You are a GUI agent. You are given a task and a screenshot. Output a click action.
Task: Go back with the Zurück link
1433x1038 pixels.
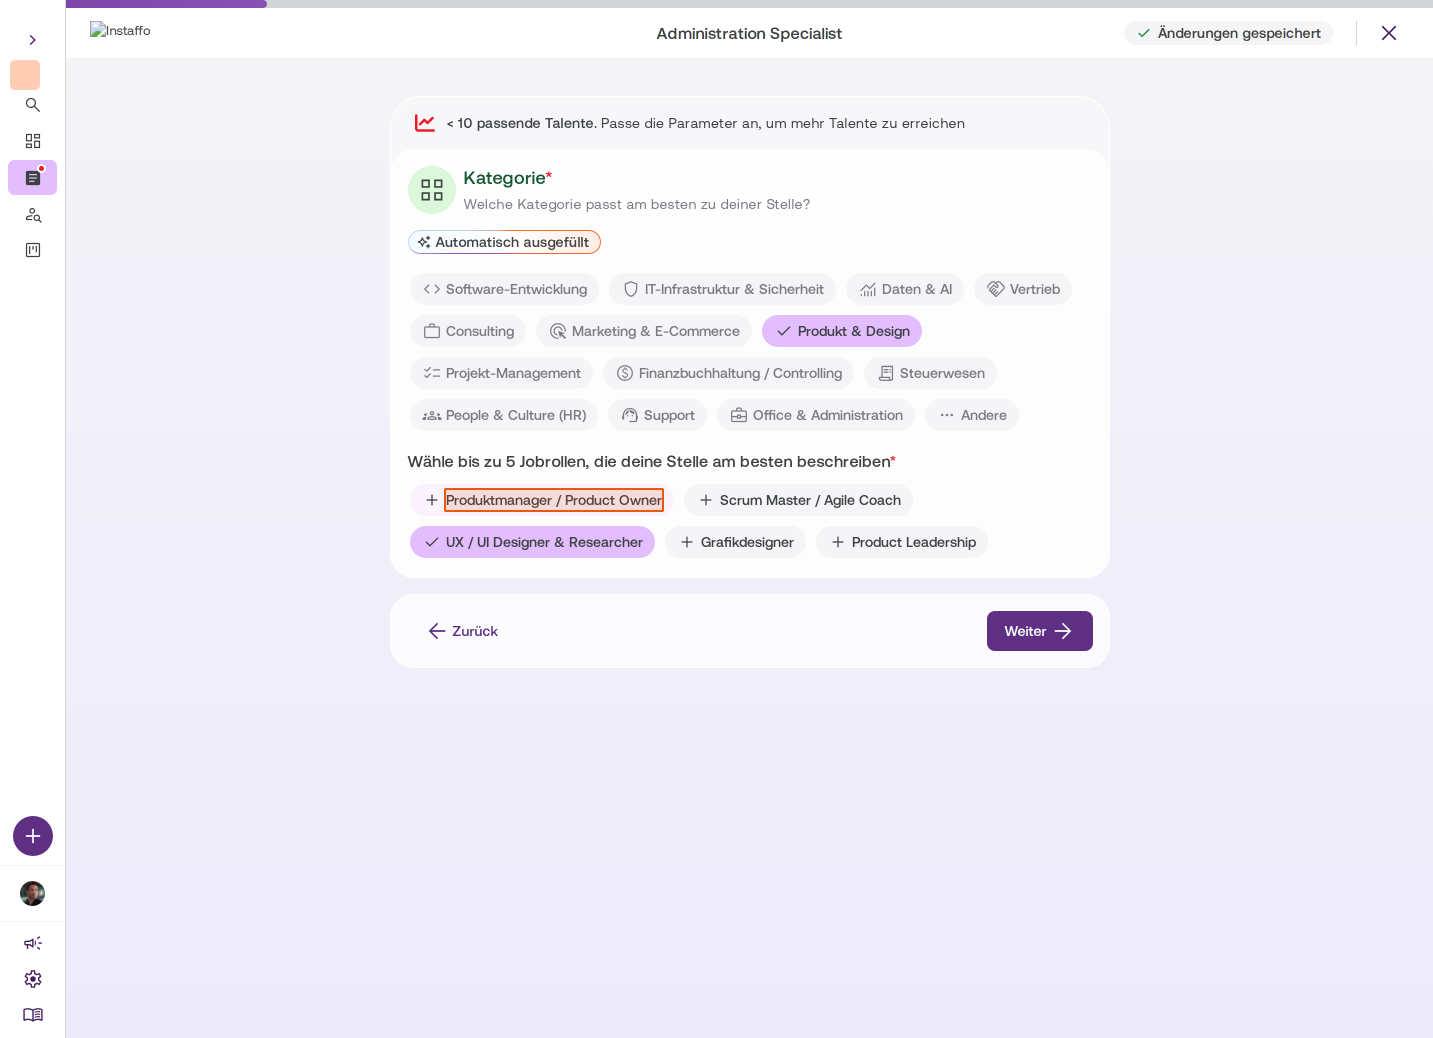(463, 631)
